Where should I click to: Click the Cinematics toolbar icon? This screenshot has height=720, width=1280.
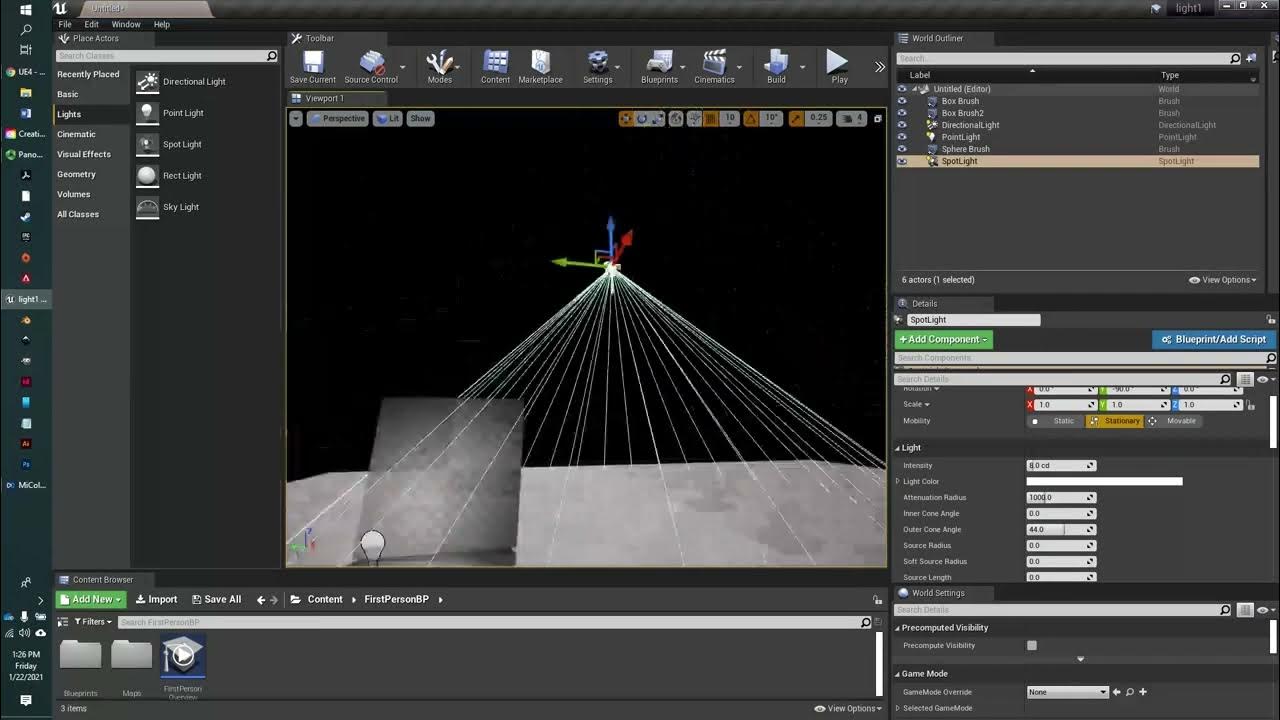tap(714, 67)
